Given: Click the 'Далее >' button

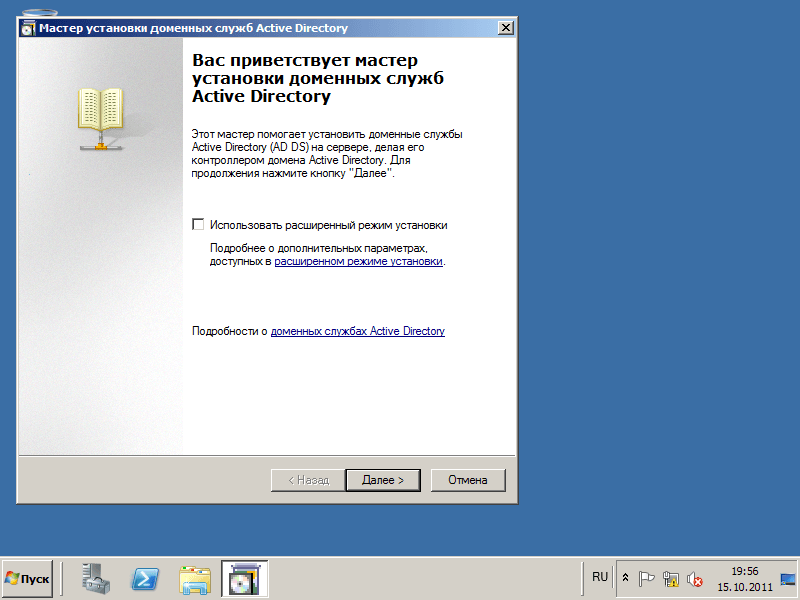Looking at the screenshot, I should 383,480.
